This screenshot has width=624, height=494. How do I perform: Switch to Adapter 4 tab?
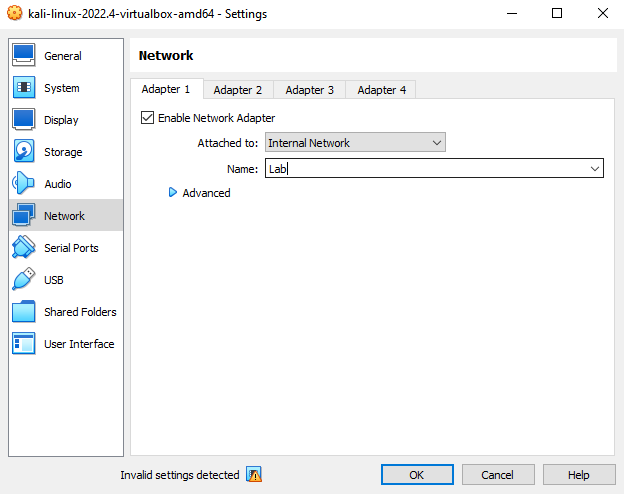pos(382,90)
